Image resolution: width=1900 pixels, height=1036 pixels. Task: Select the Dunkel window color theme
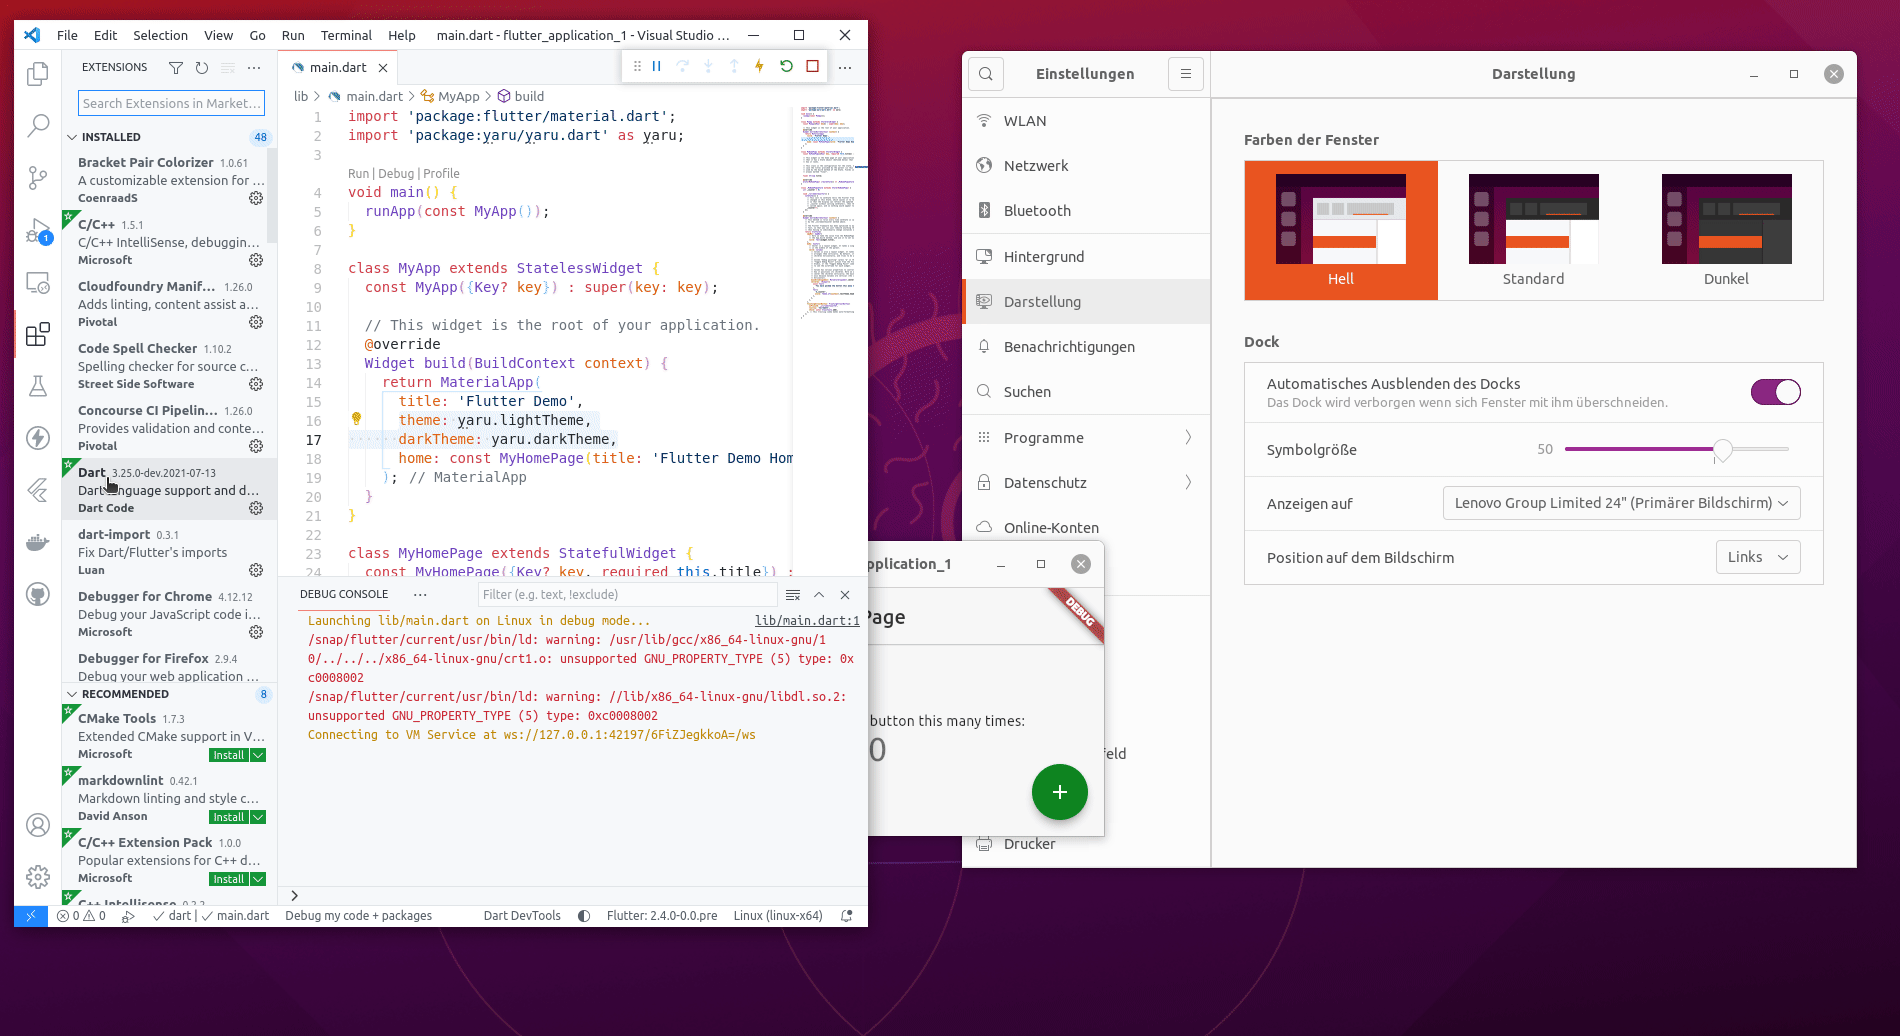coord(1726,230)
